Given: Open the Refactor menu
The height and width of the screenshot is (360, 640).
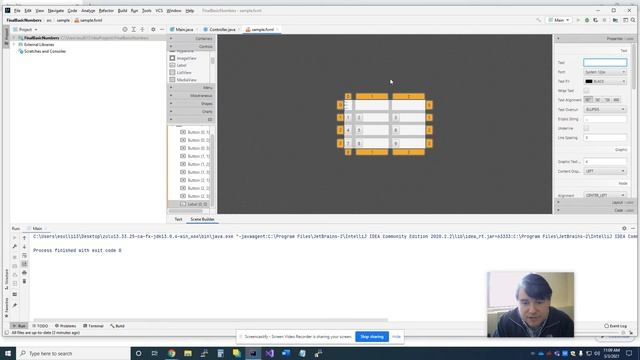Looking at the screenshot, I should 106,11.
